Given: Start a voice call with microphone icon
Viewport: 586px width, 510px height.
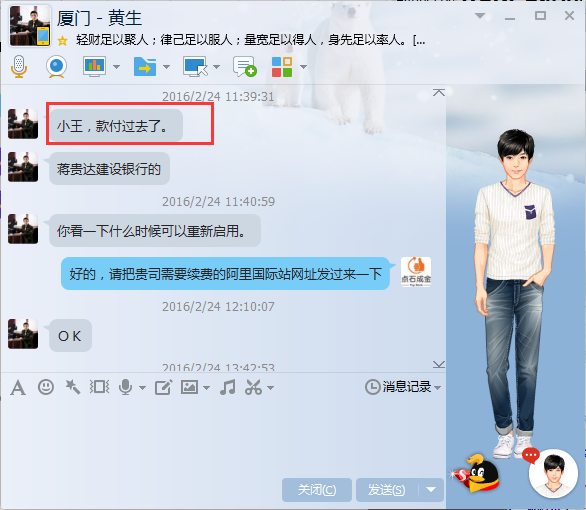Looking at the screenshot, I should 19,67.
